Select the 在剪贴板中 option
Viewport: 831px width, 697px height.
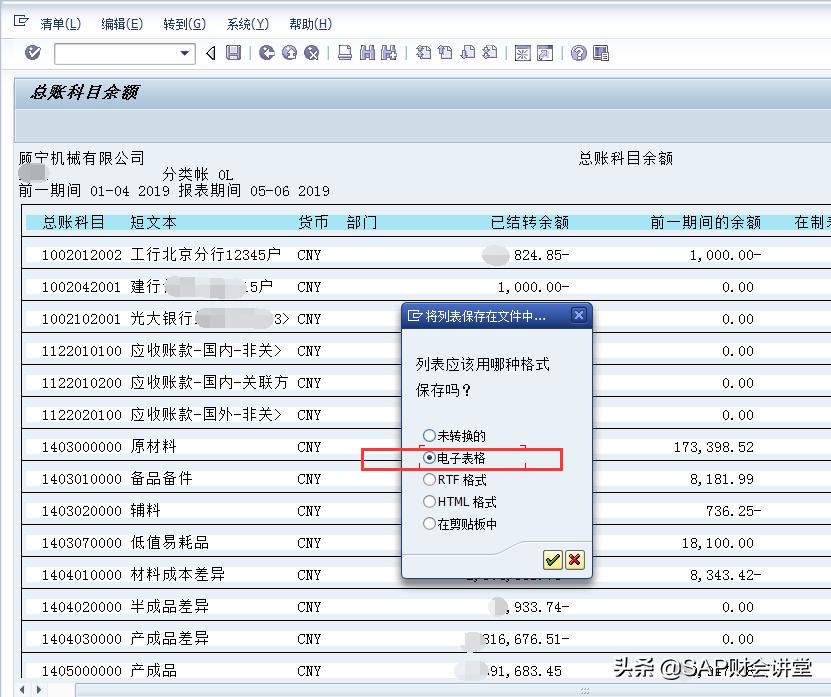[429, 523]
